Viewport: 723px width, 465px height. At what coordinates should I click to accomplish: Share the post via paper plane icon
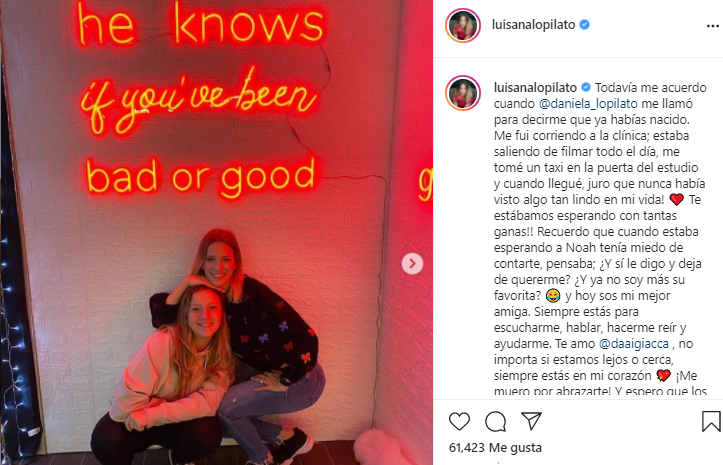click(x=531, y=421)
